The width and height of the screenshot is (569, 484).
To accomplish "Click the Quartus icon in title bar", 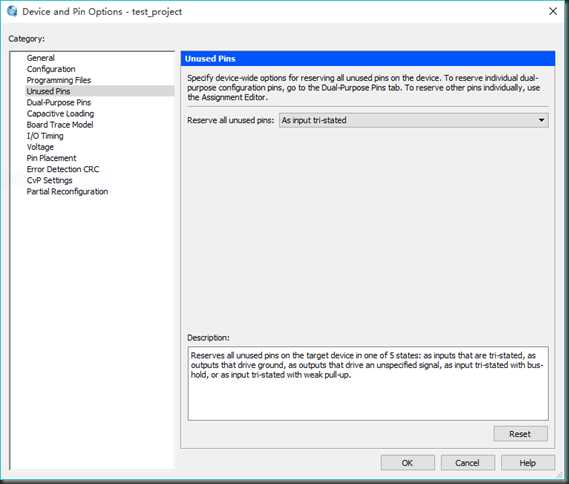I will (12, 11).
